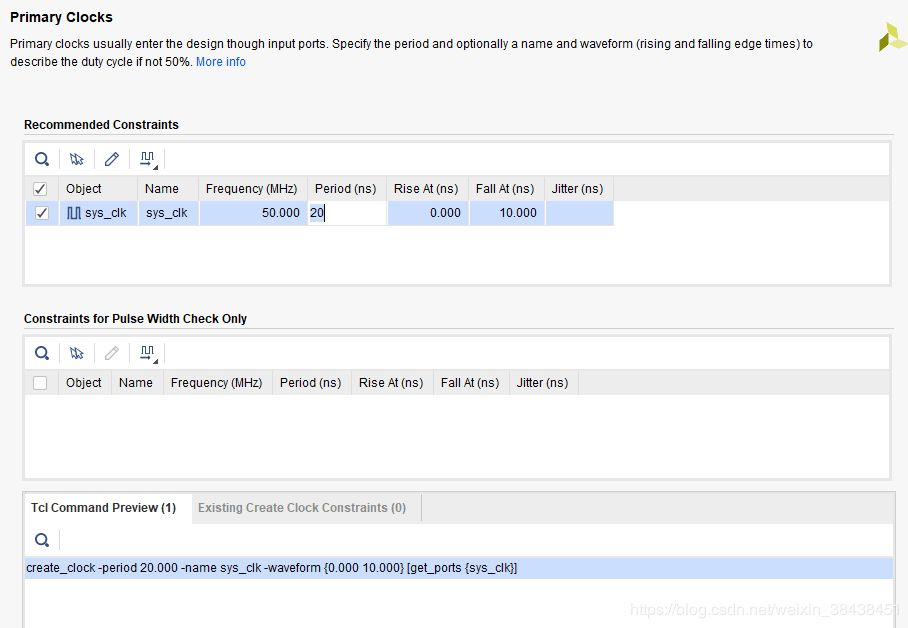Switch to Tcl Command Preview tab
908x628 pixels.
click(103, 508)
